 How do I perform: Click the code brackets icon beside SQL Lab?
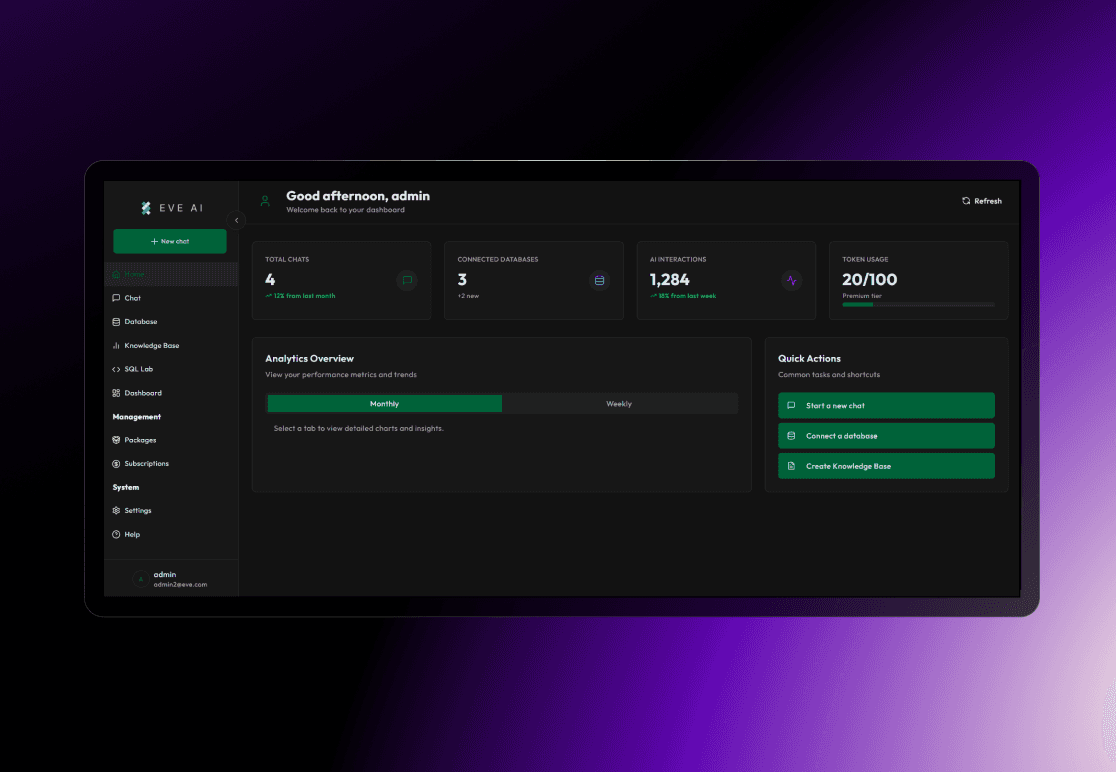coord(116,369)
